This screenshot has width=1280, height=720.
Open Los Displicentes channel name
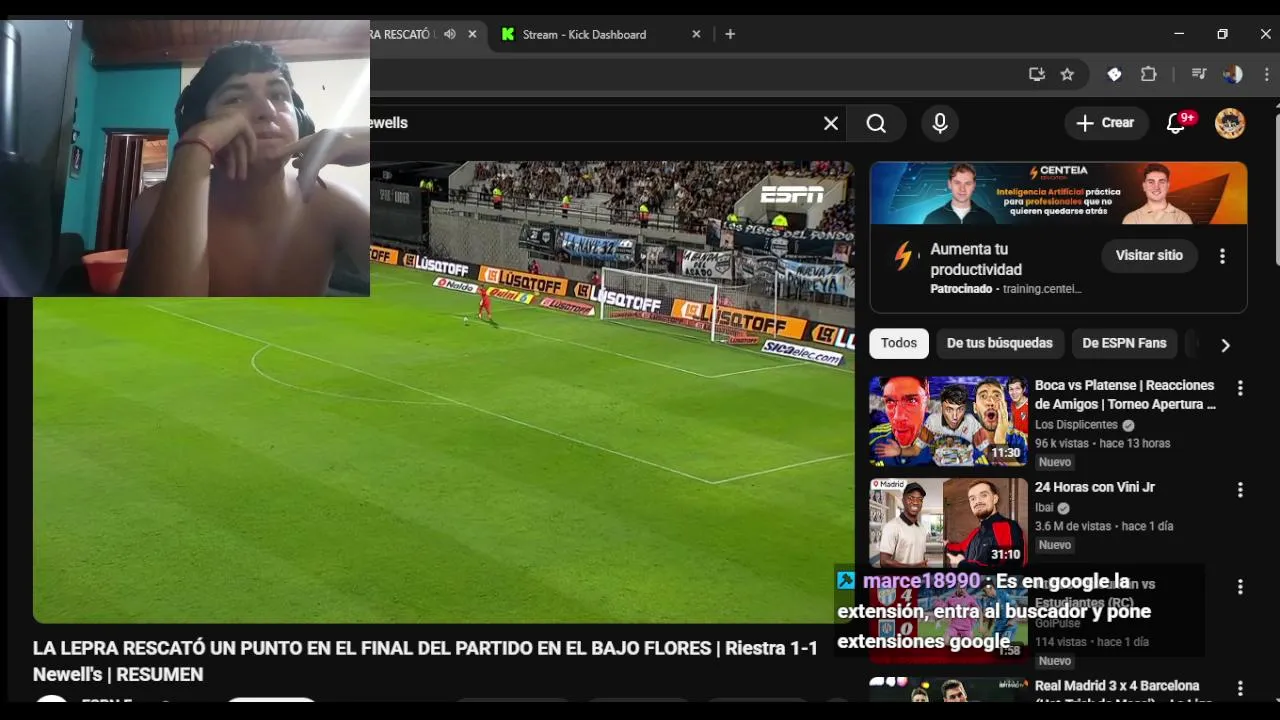[x=1076, y=425]
